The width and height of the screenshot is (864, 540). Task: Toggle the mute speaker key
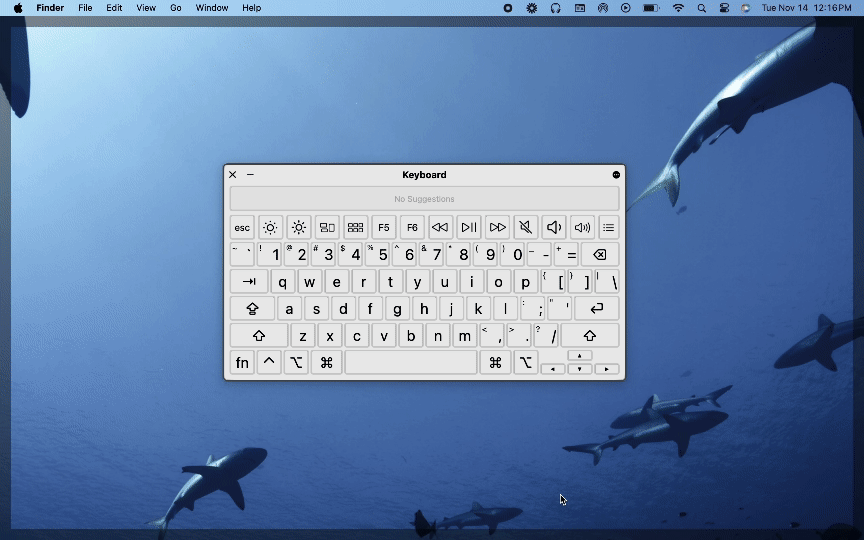click(x=525, y=228)
